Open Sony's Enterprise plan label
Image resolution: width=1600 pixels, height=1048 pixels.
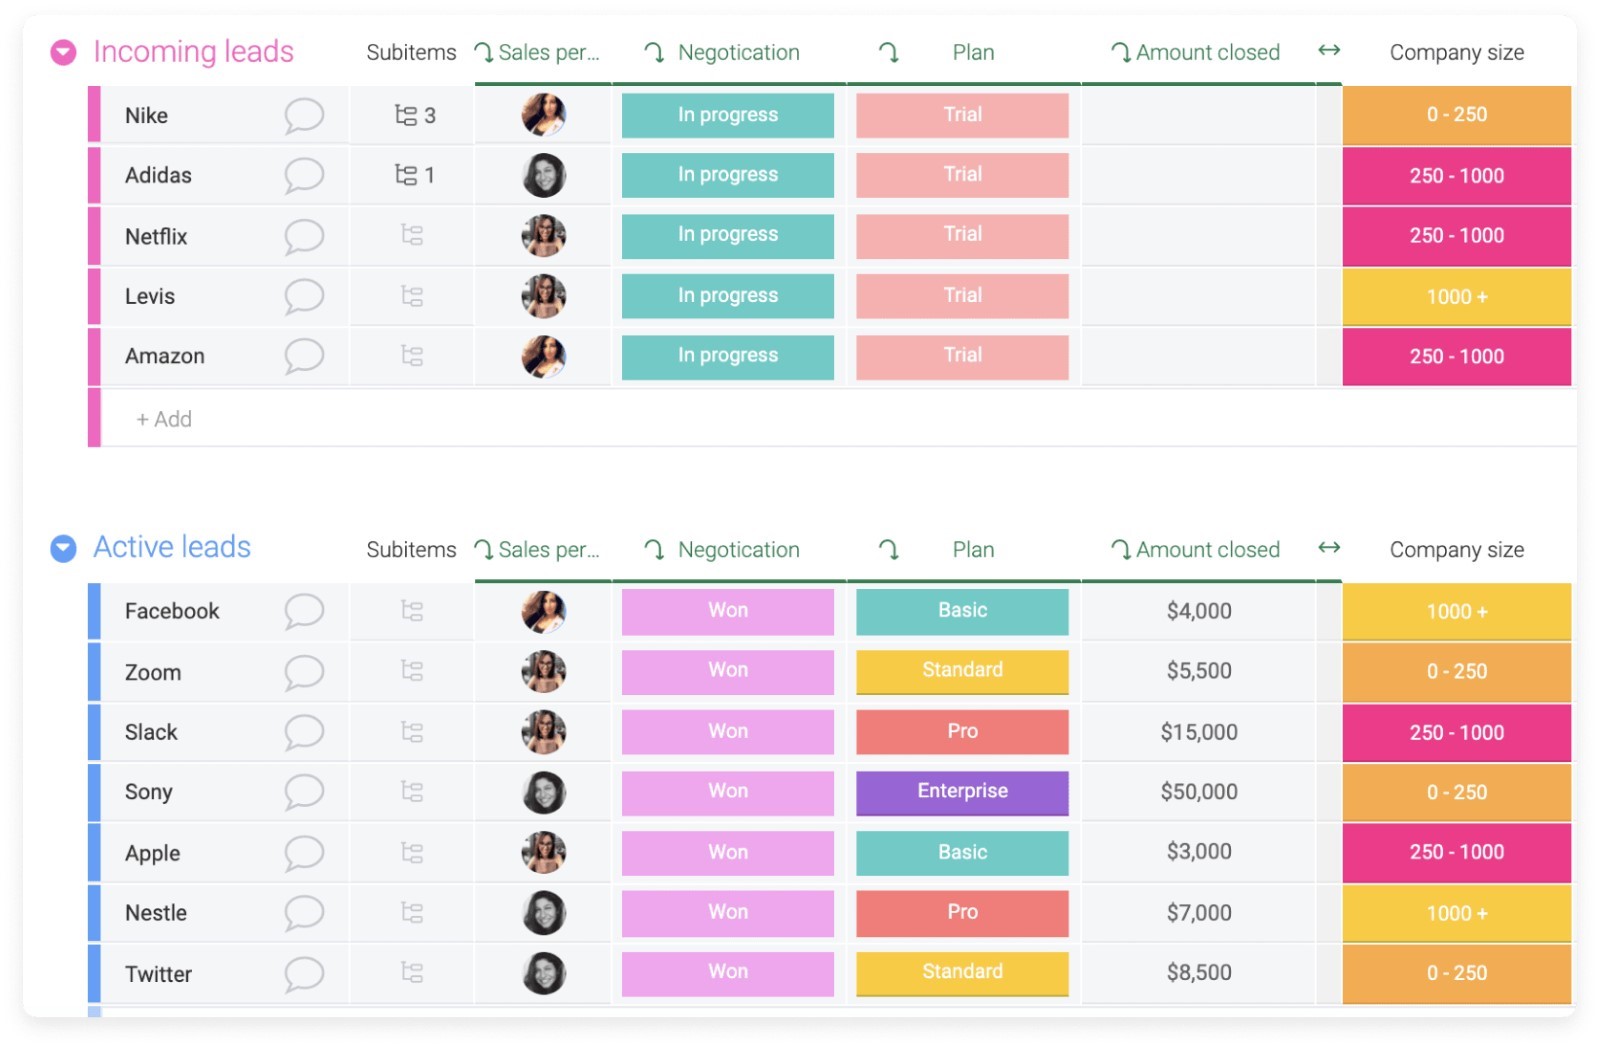point(962,792)
